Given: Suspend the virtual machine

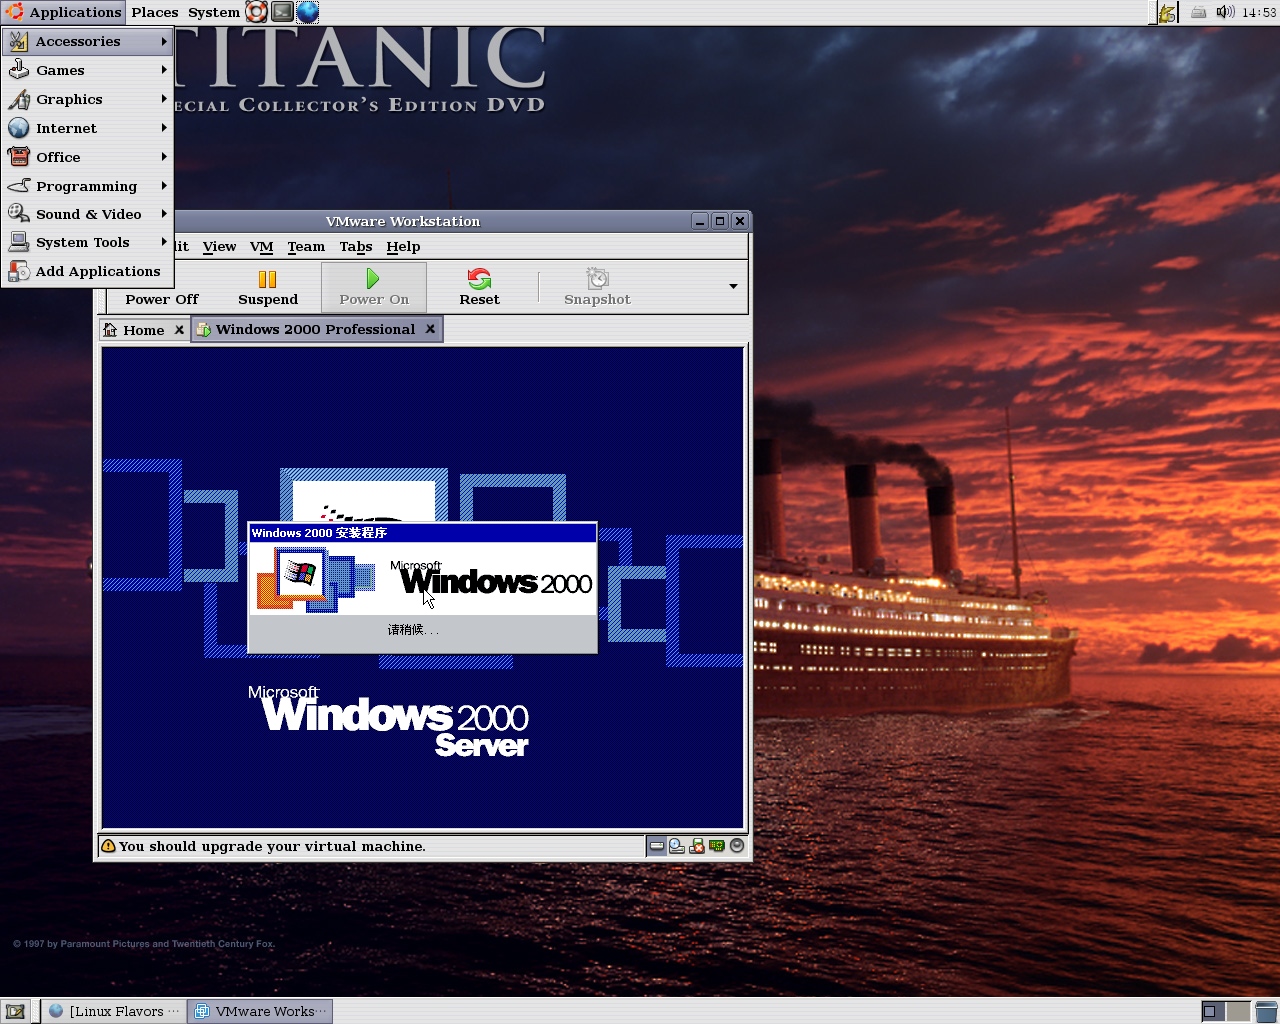Looking at the screenshot, I should (x=267, y=288).
